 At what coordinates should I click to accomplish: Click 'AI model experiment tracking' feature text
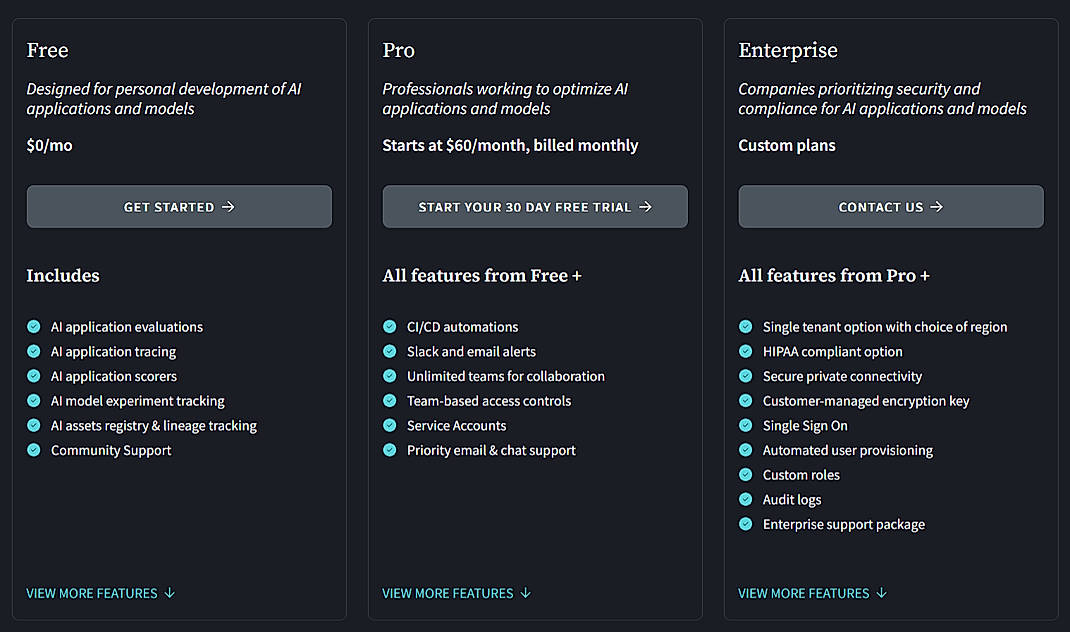pyautogui.click(x=138, y=401)
